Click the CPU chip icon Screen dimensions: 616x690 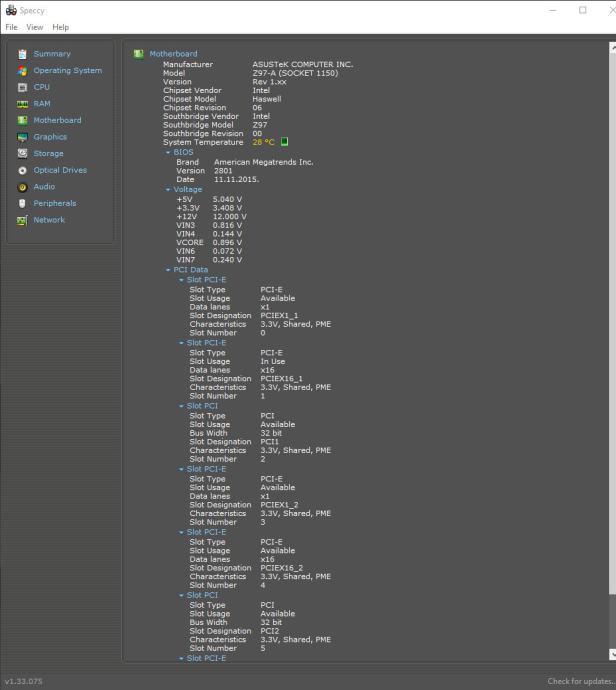(x=22, y=88)
